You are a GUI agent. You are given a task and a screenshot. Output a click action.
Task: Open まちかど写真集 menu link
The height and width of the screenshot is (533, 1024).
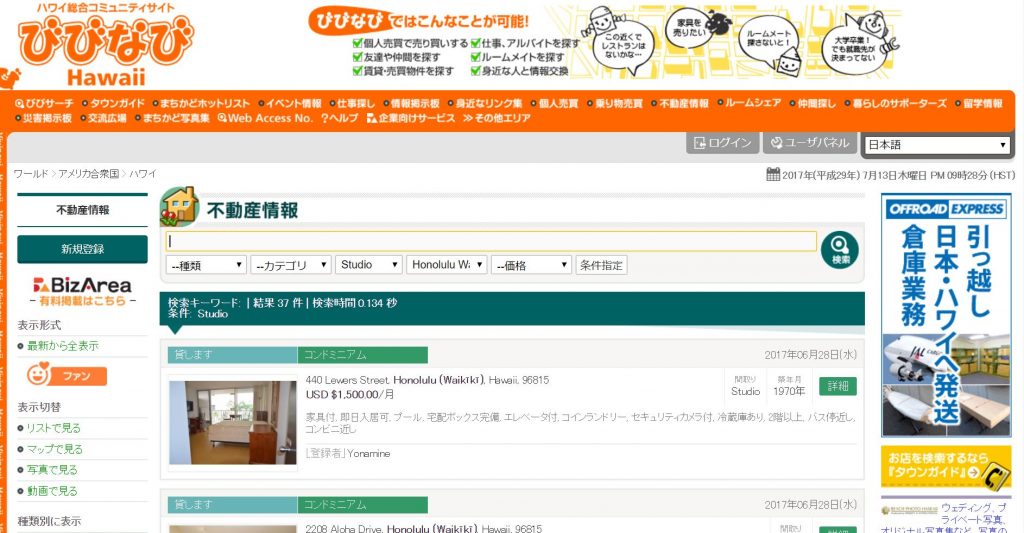(x=172, y=118)
